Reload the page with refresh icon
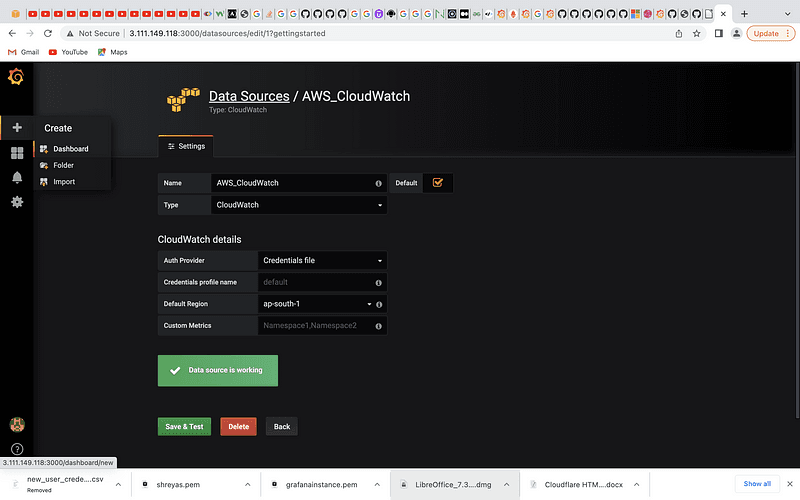This screenshot has height=500, width=800. click(x=48, y=33)
